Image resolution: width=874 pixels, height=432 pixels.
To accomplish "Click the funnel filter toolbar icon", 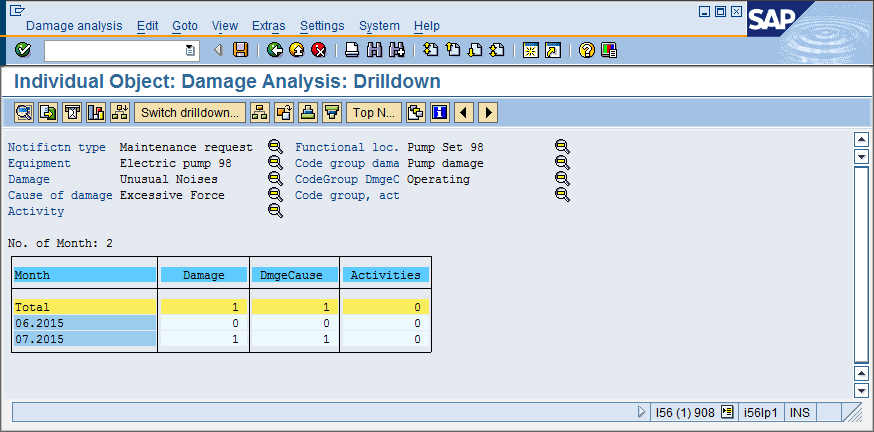I will [332, 113].
